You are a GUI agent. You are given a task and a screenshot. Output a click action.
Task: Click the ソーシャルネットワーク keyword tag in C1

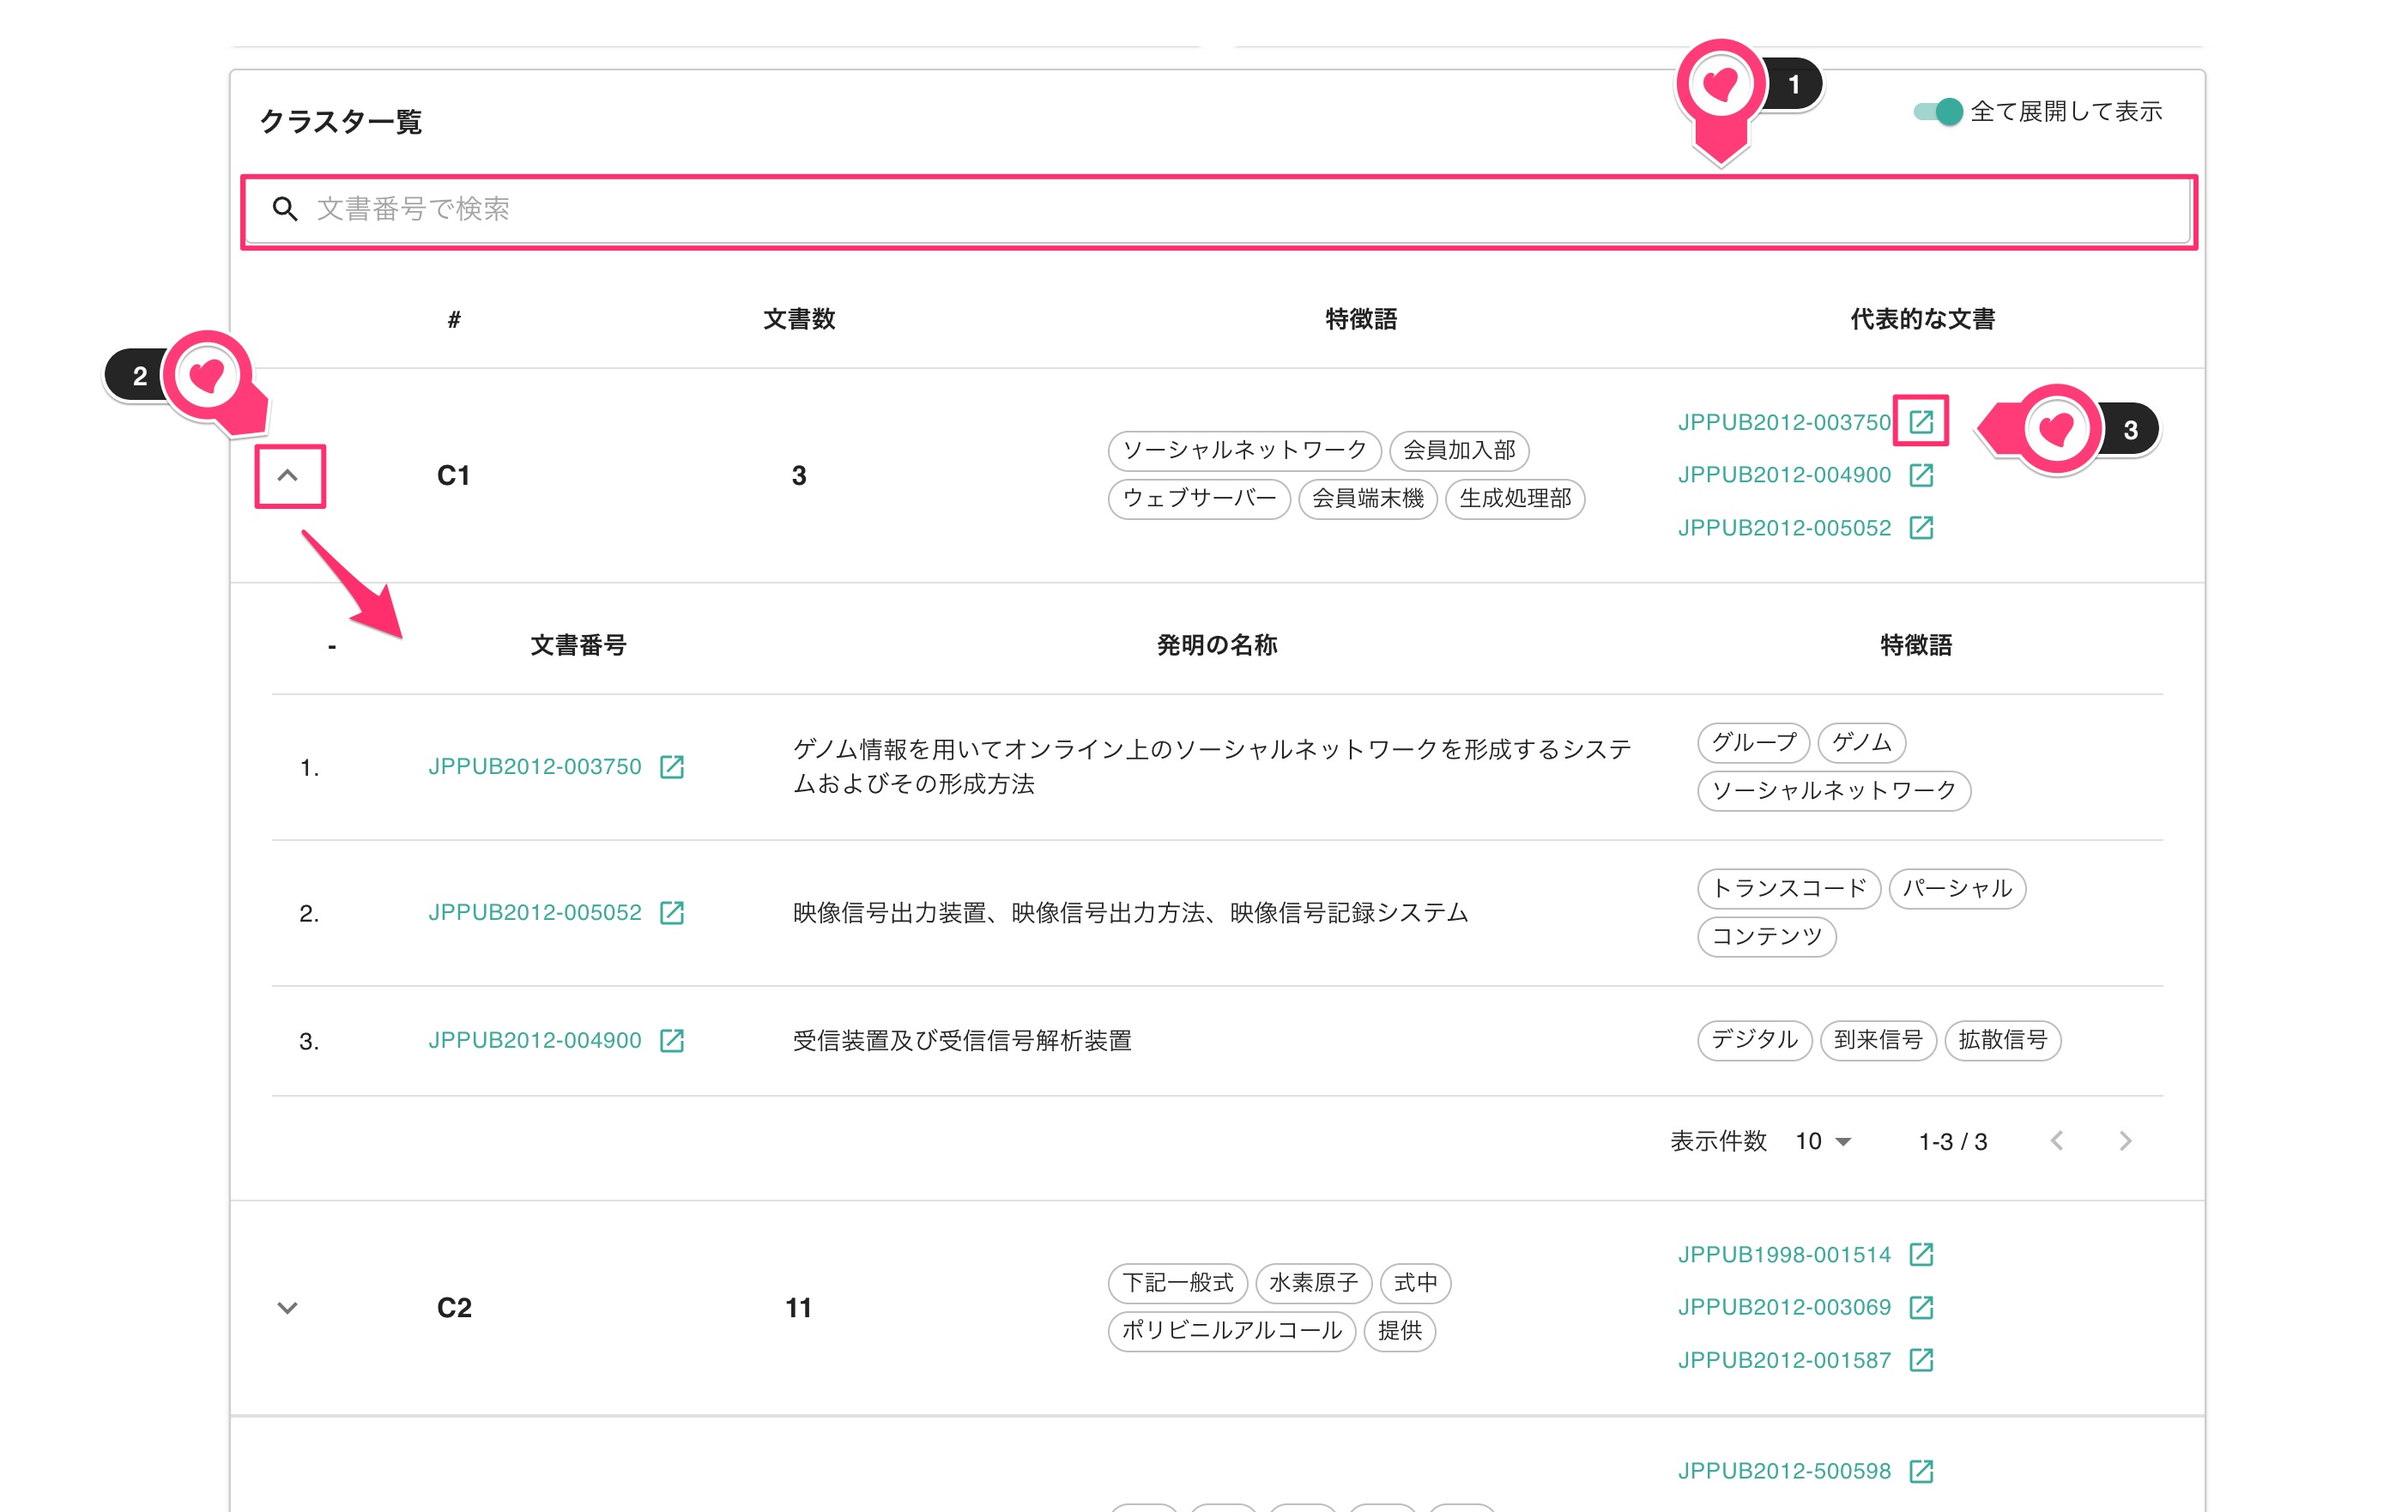tap(1244, 450)
